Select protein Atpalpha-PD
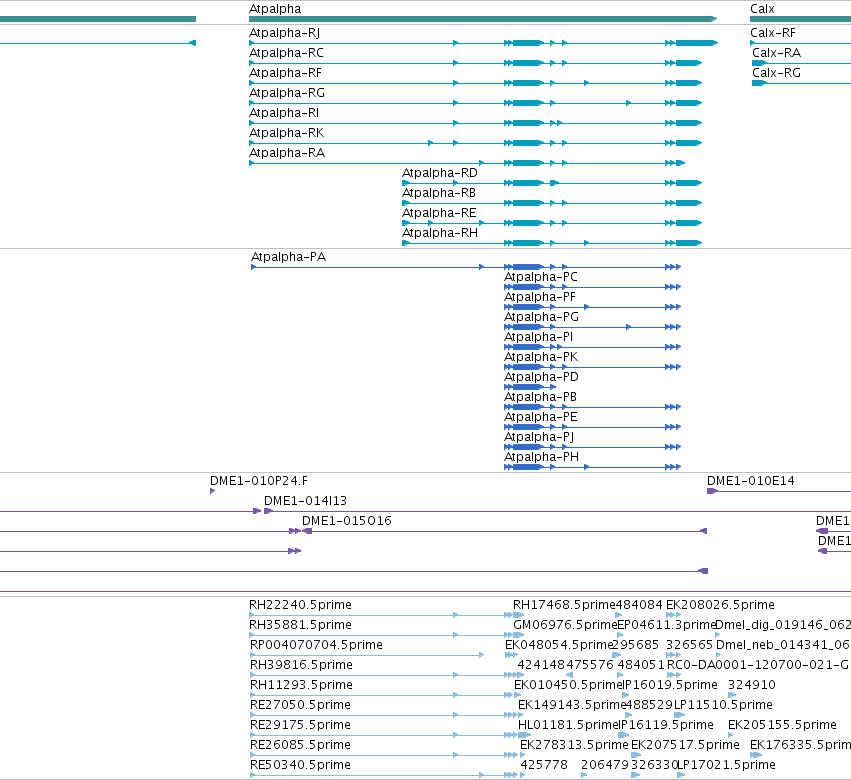 pos(541,377)
